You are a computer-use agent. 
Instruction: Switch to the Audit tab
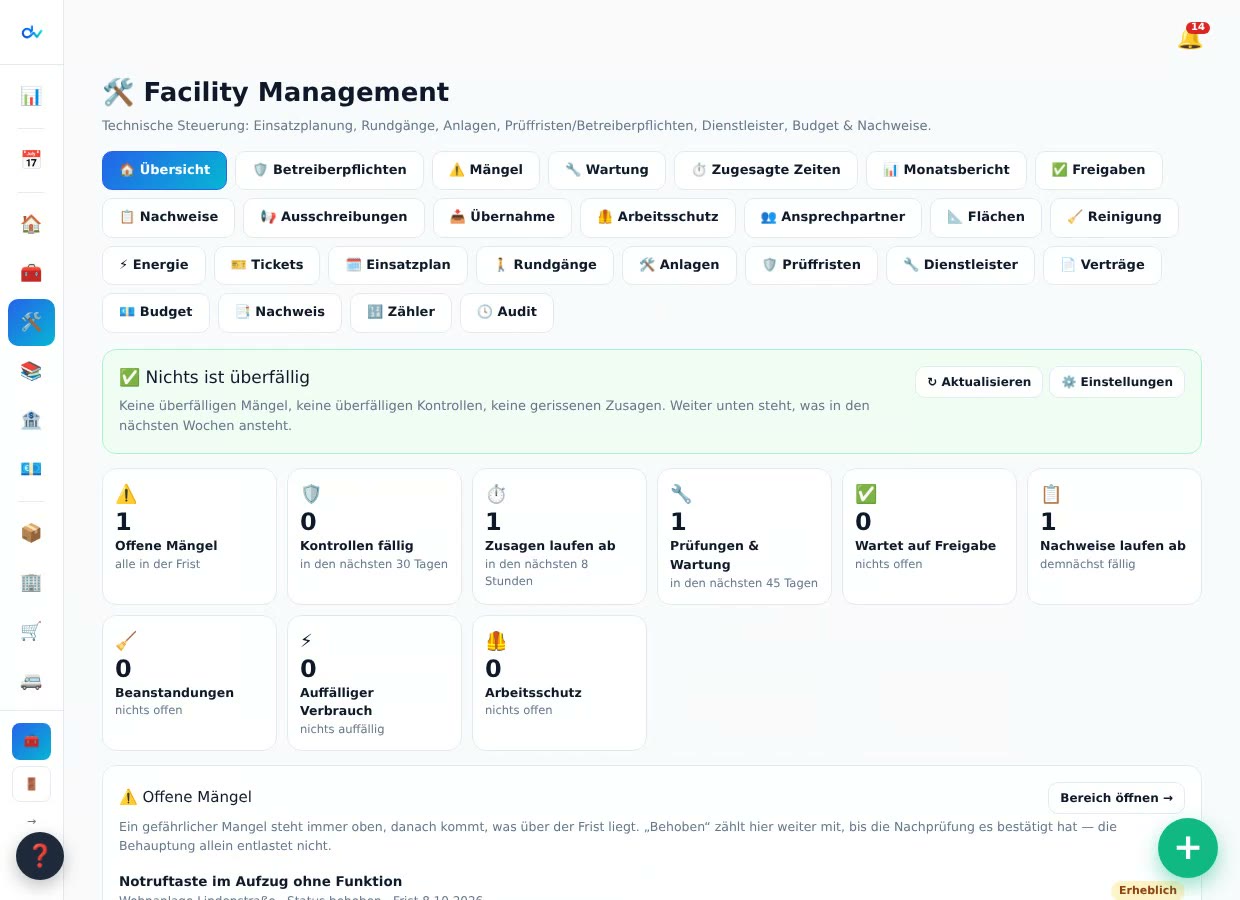click(507, 312)
